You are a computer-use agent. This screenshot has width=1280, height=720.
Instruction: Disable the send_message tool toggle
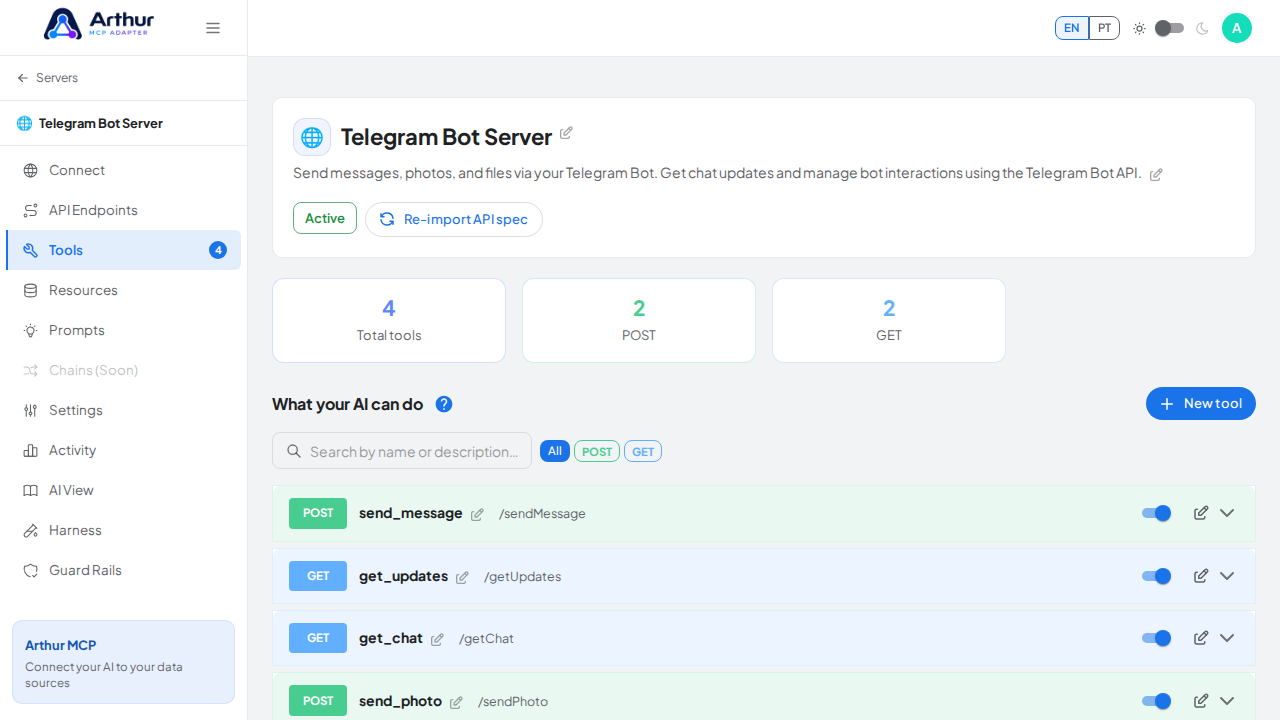click(x=1156, y=513)
